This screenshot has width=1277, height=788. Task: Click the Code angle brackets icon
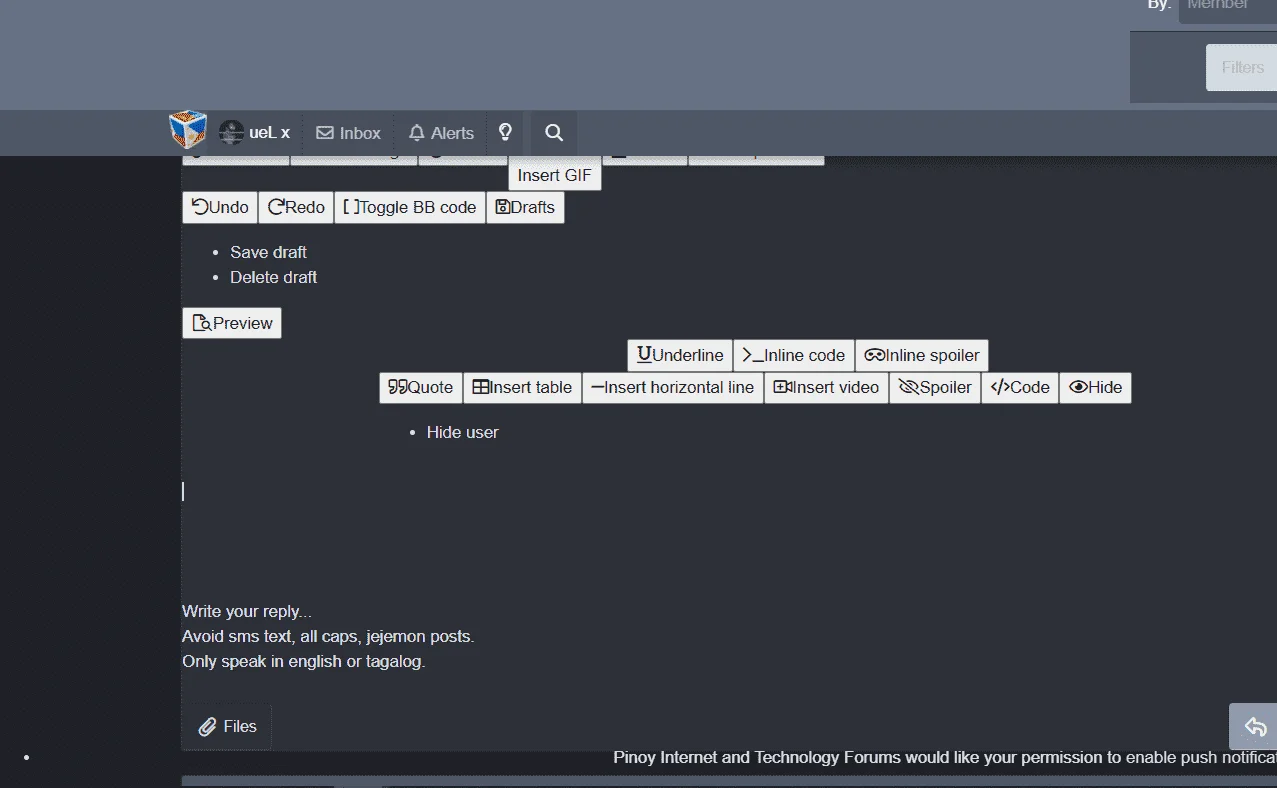pyautogui.click(x=1000, y=387)
